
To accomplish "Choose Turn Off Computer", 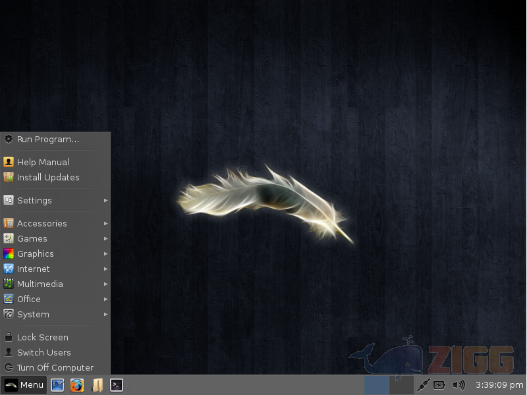I will click(55, 367).
